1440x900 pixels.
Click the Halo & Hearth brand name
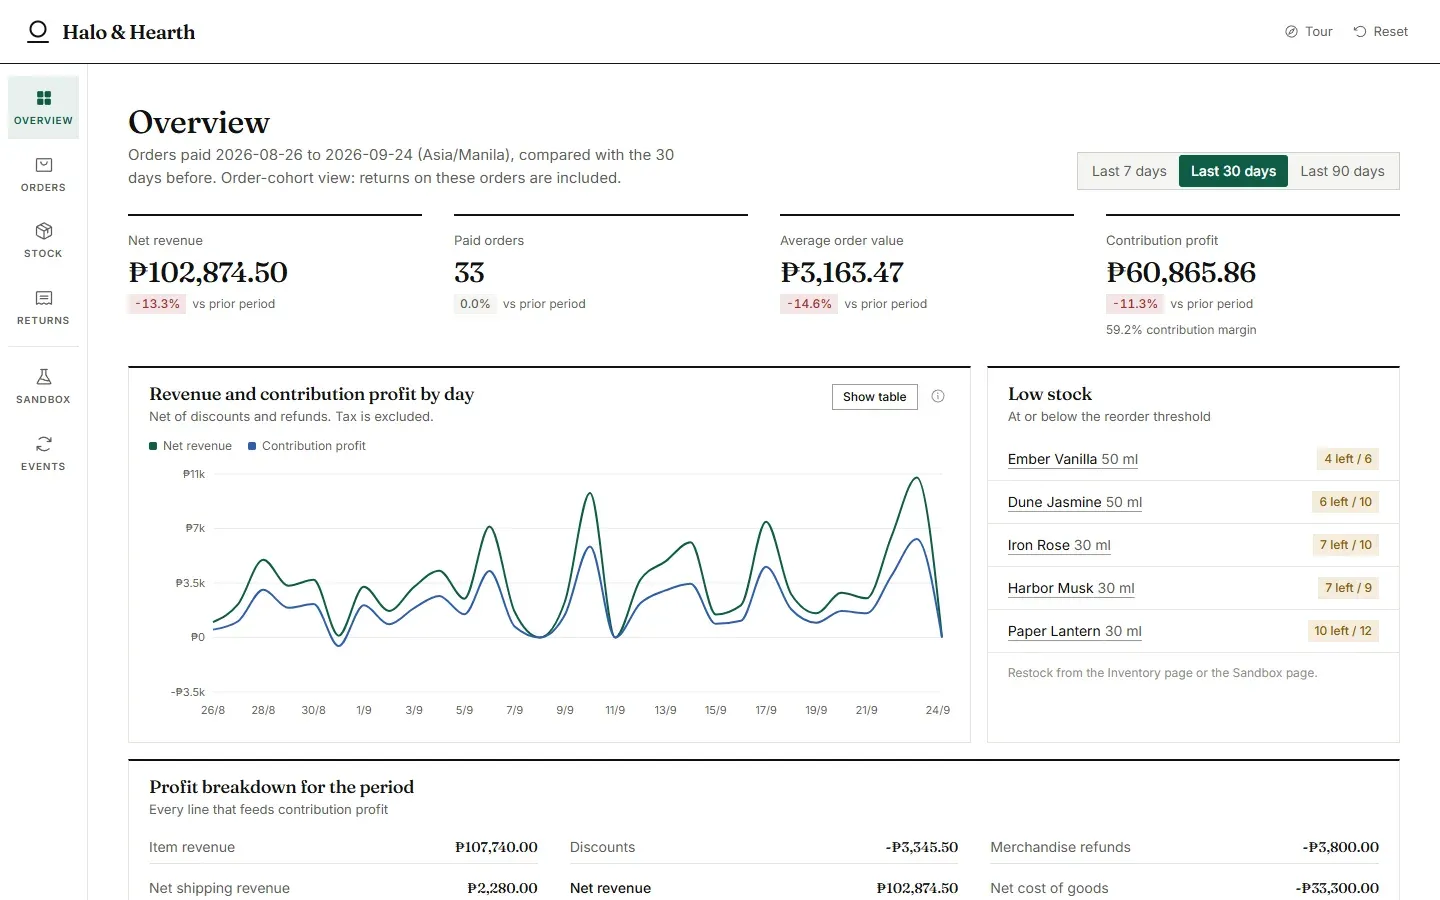pyautogui.click(x=129, y=32)
